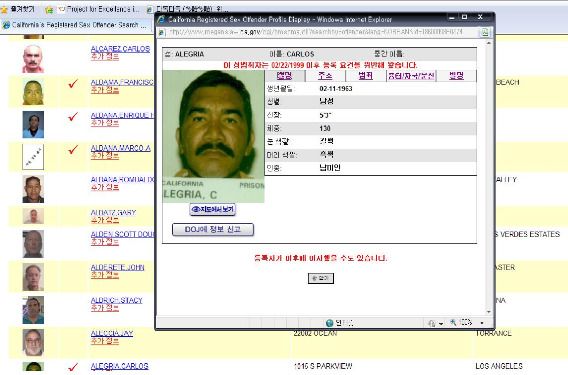Open 추가 정보 under ALDANA FRANCISCO

click(x=105, y=90)
